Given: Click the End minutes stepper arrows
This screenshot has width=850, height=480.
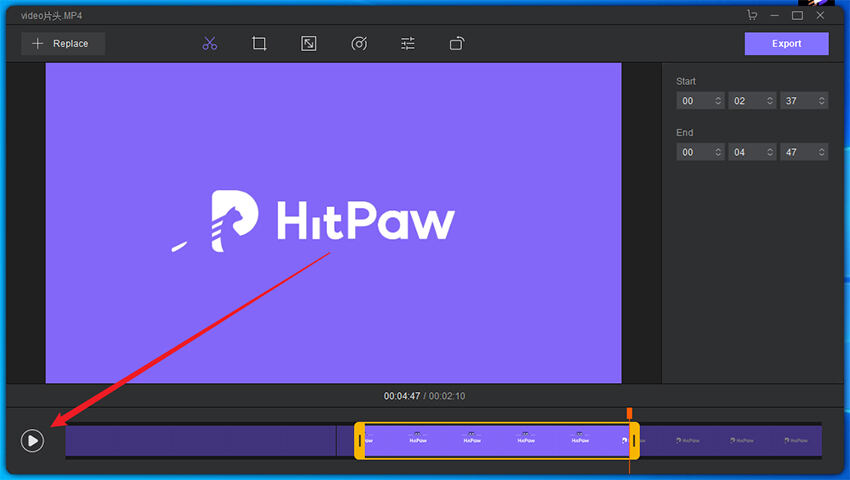Looking at the screenshot, I should [x=770, y=152].
